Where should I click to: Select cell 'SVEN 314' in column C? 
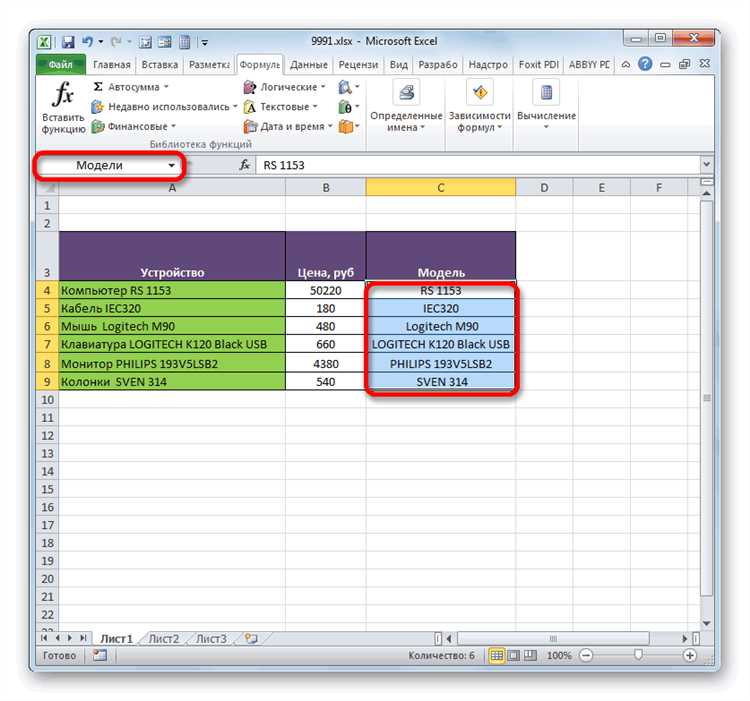(x=441, y=382)
